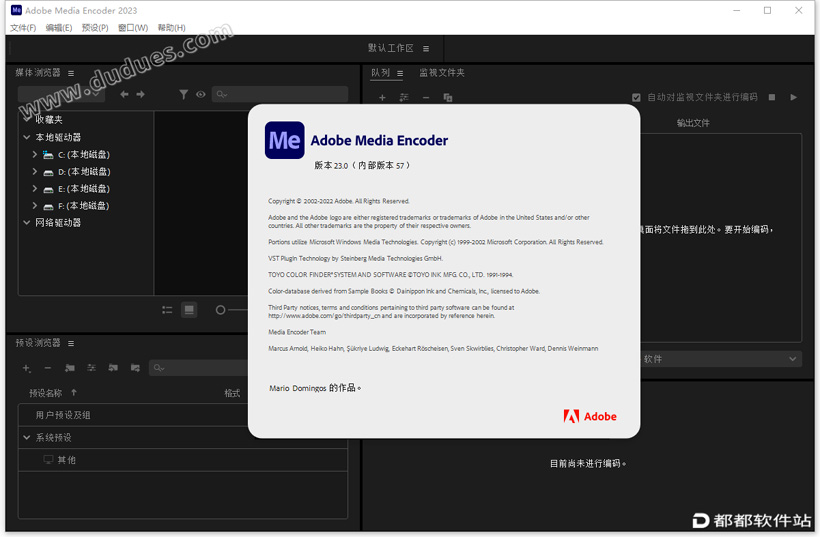Go forward in the media browser
Screen dimensions: 820x537
pos(140,94)
